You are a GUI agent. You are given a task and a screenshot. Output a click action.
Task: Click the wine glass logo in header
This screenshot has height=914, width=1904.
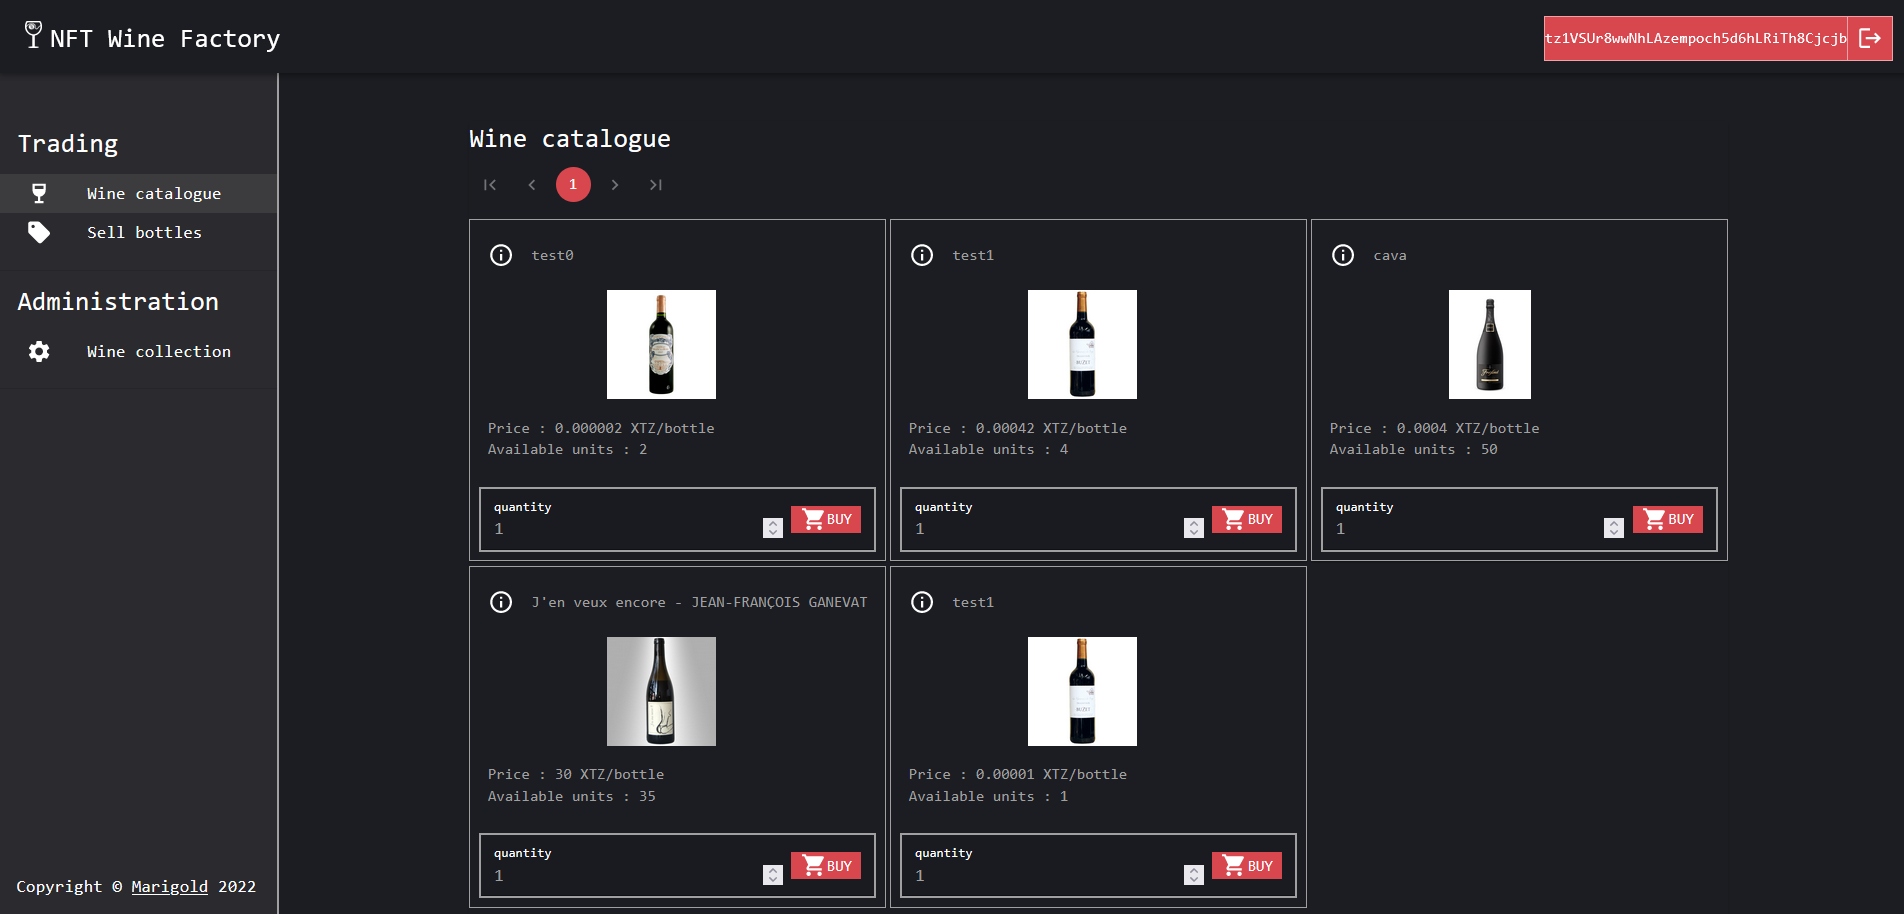33,35
